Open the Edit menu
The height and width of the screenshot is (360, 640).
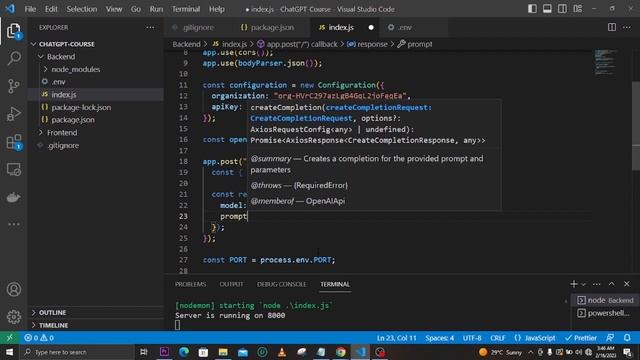click(51, 9)
